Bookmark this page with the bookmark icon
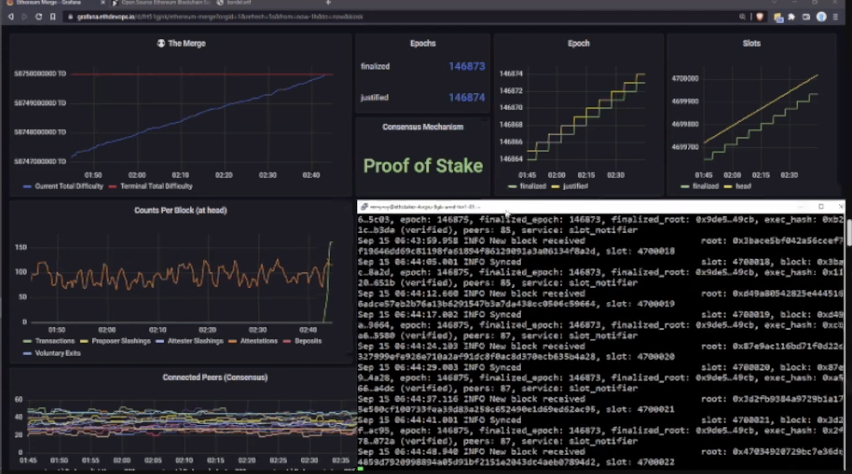 (53, 17)
